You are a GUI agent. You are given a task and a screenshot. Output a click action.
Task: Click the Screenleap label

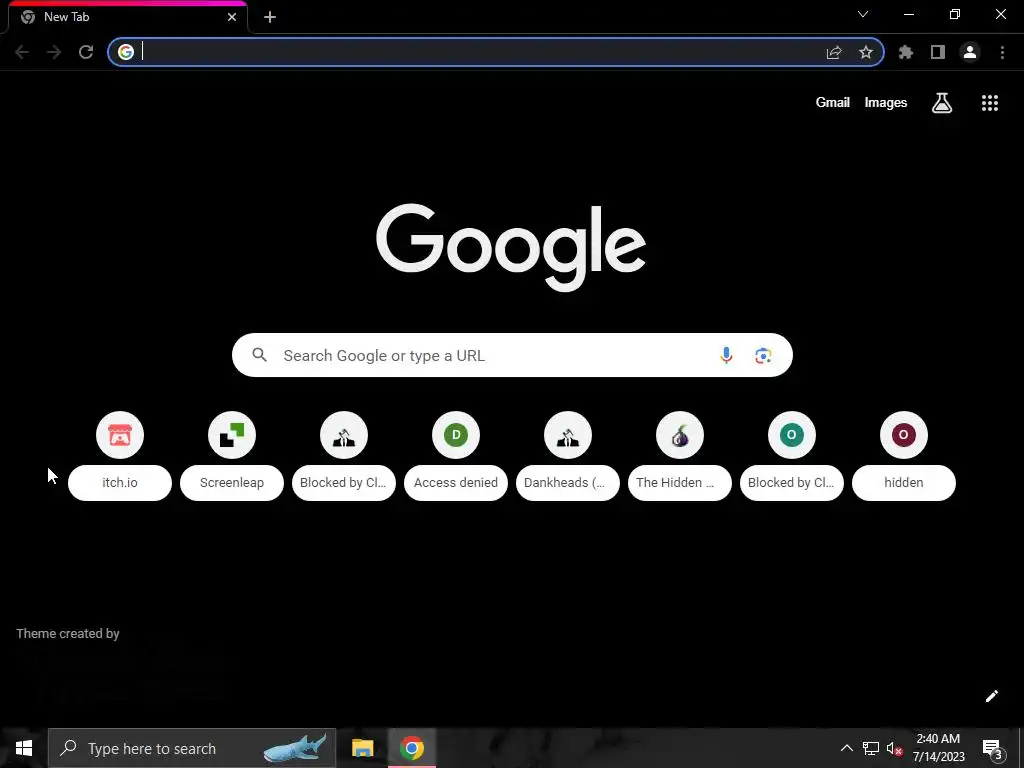[232, 483]
